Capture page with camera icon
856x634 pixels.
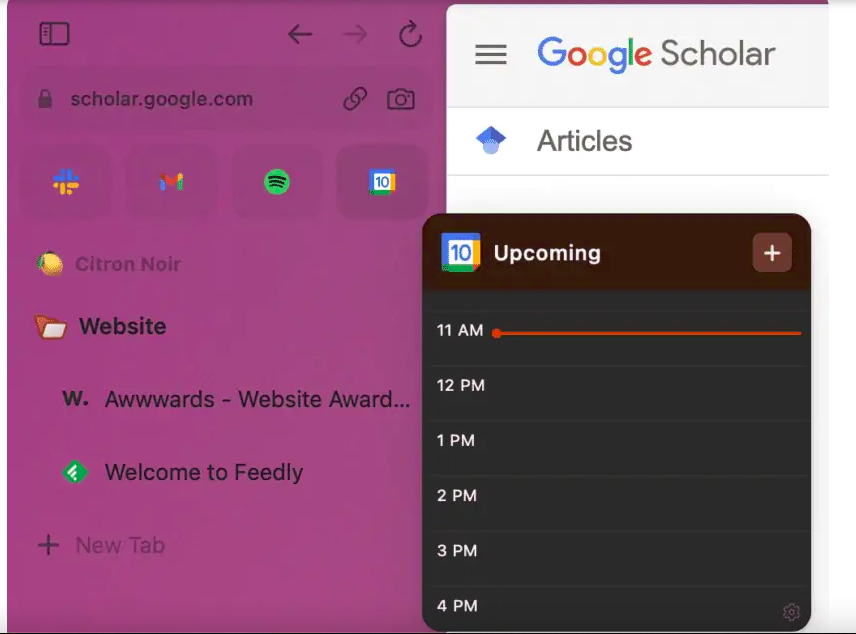coord(401,99)
